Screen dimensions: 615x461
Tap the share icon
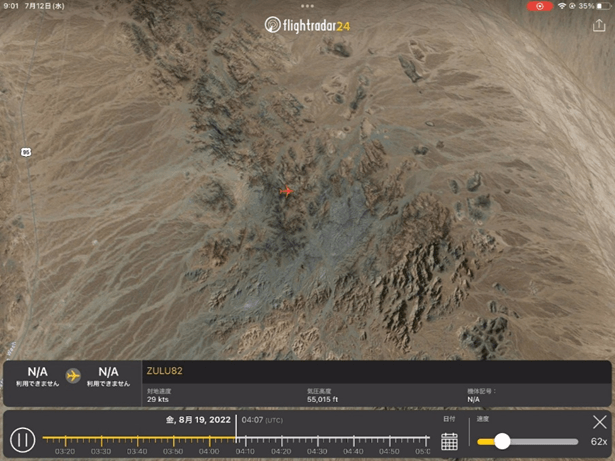(x=599, y=26)
